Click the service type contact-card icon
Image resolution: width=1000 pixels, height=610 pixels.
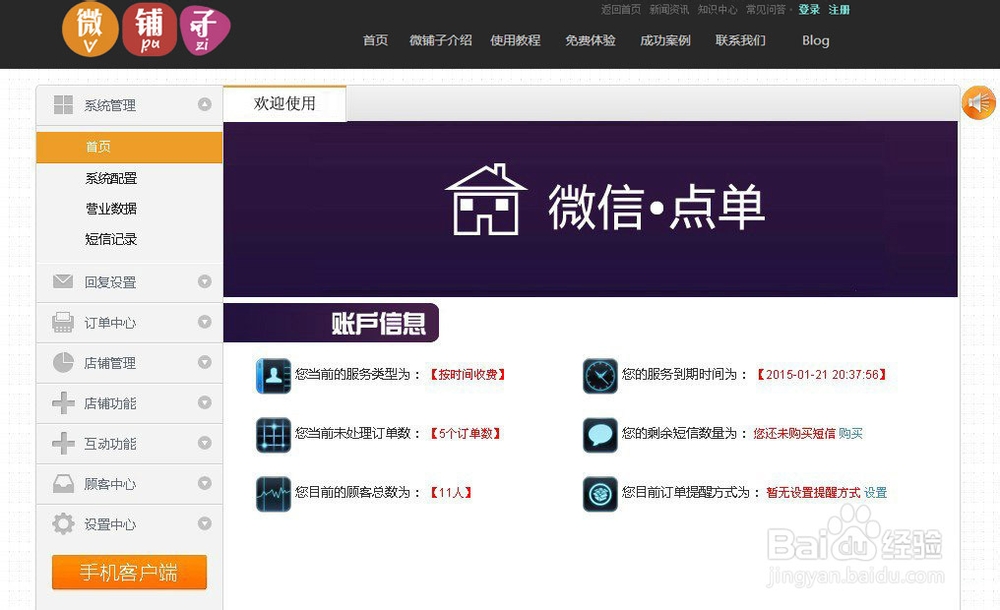[x=274, y=375]
